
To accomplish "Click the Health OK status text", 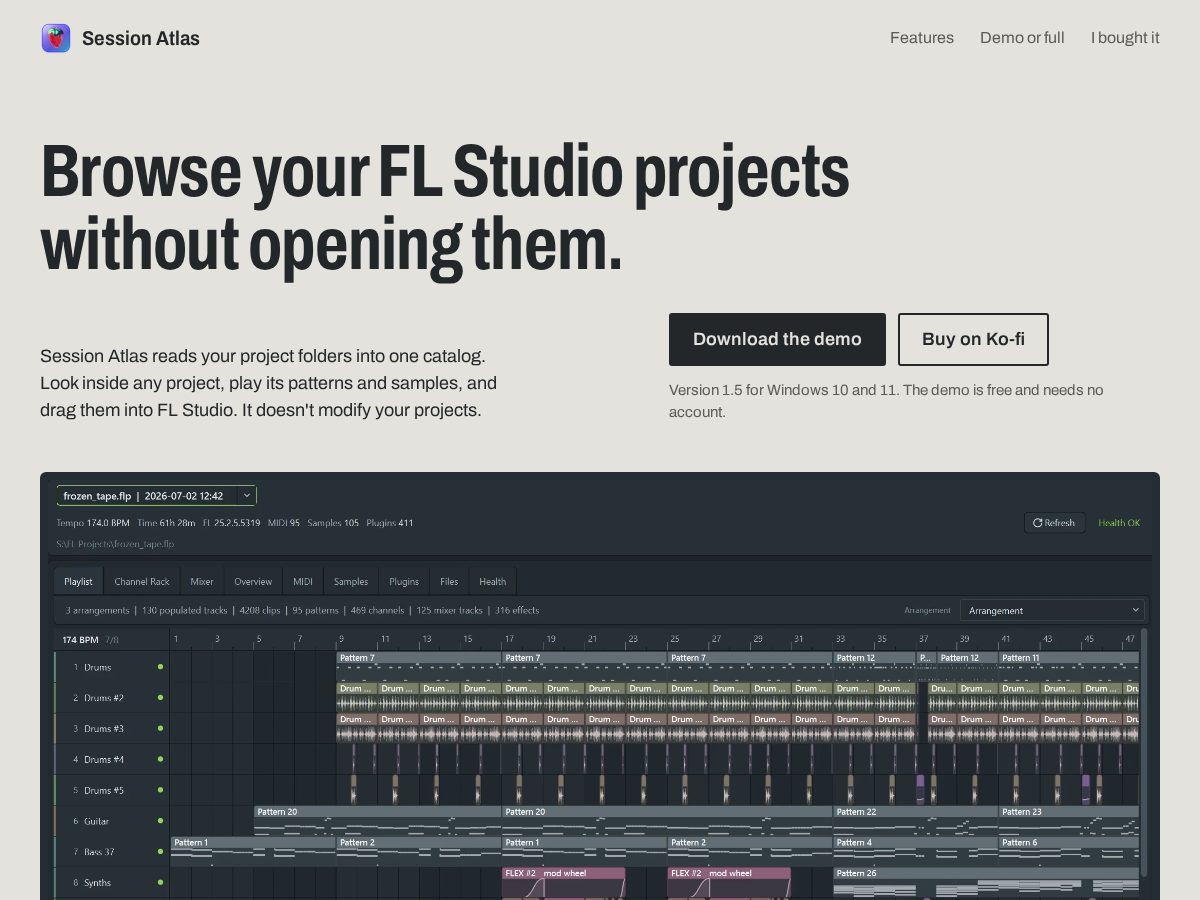I will pyautogui.click(x=1119, y=523).
